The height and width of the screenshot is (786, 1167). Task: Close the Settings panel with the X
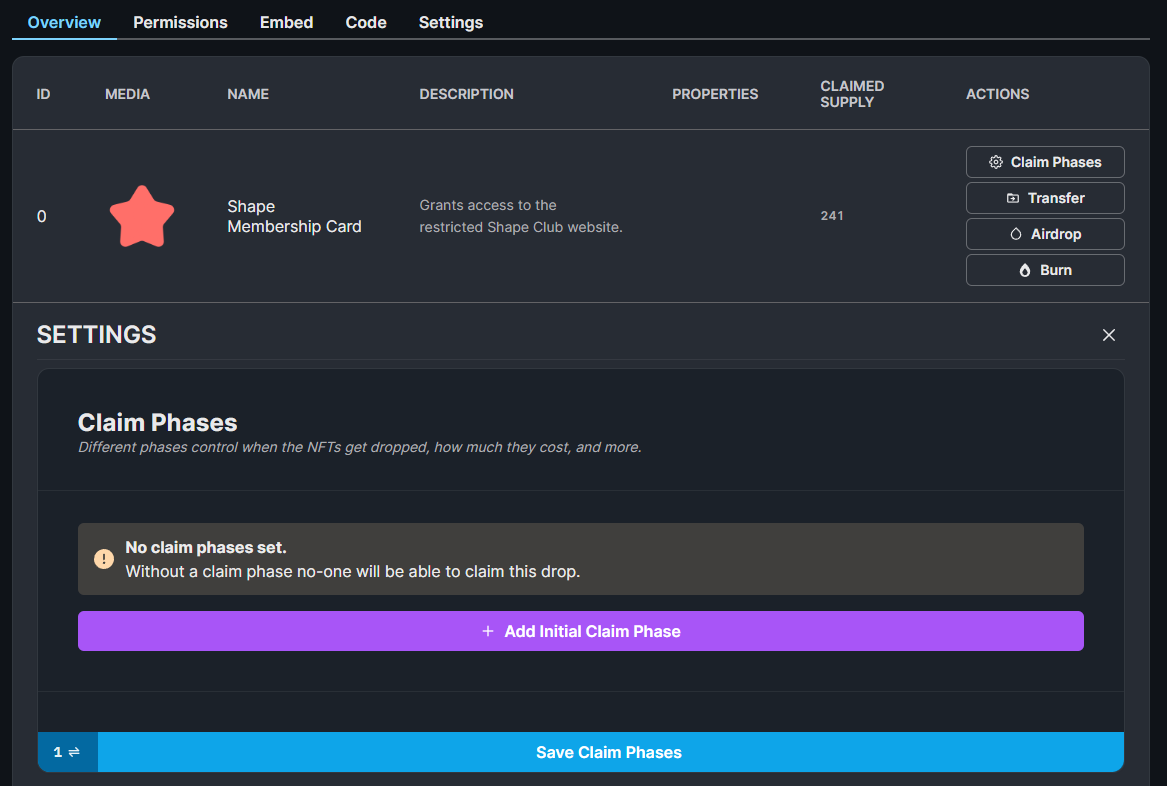(1108, 335)
